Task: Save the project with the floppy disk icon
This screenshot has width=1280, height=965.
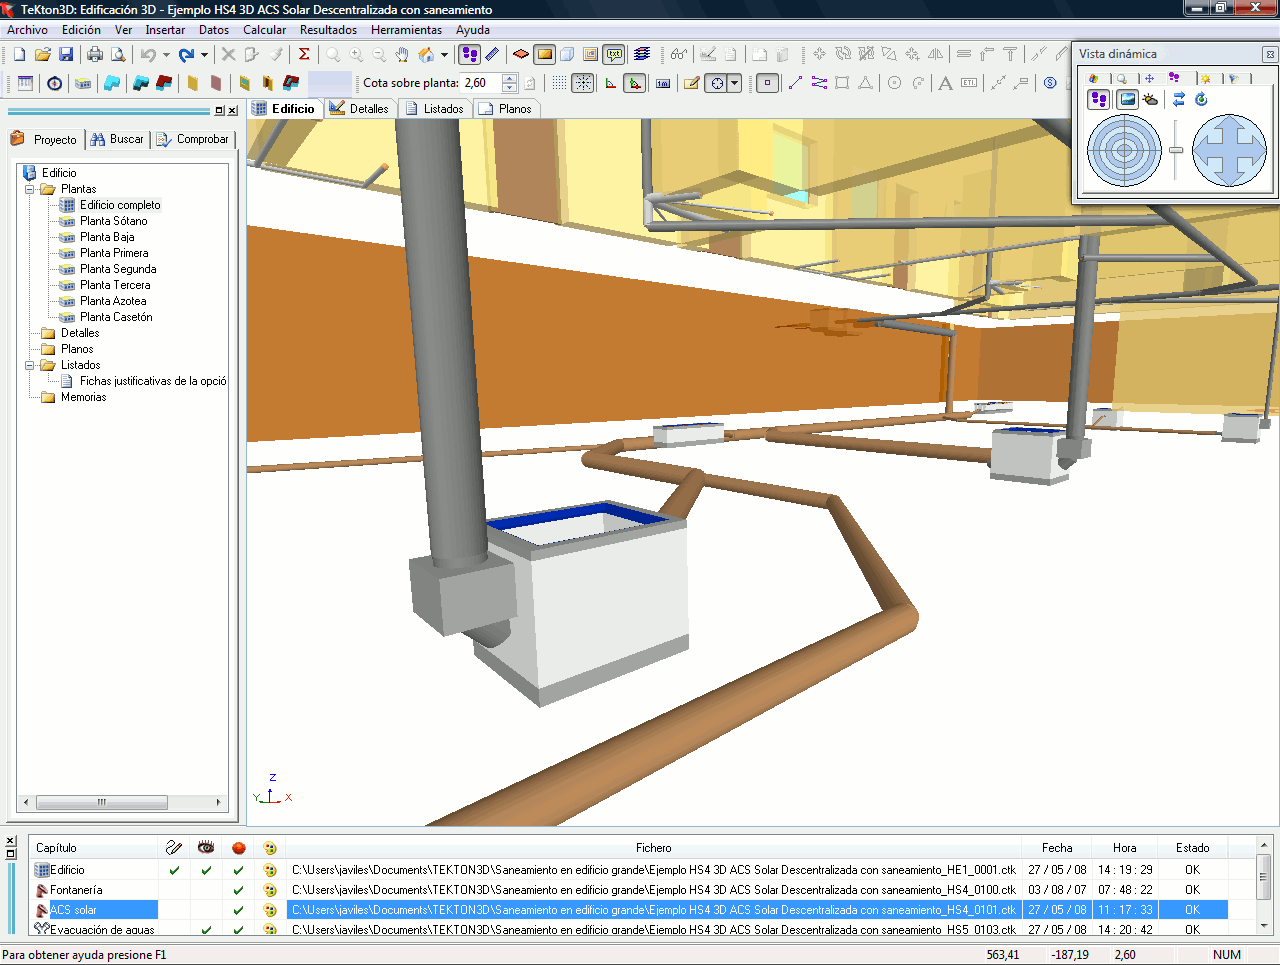Action: point(66,55)
